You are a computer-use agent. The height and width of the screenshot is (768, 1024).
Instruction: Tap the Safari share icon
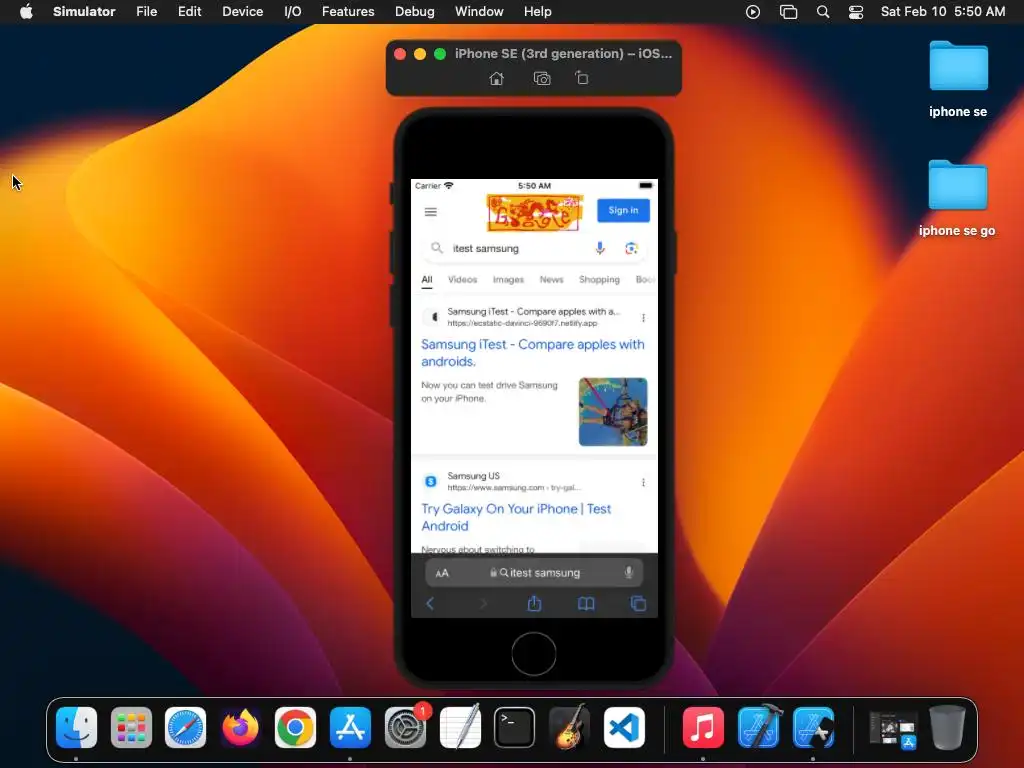pos(534,603)
